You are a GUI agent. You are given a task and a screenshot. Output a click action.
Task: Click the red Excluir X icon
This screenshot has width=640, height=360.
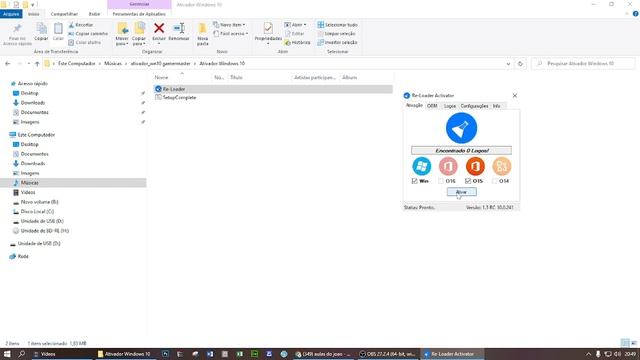coord(159,28)
